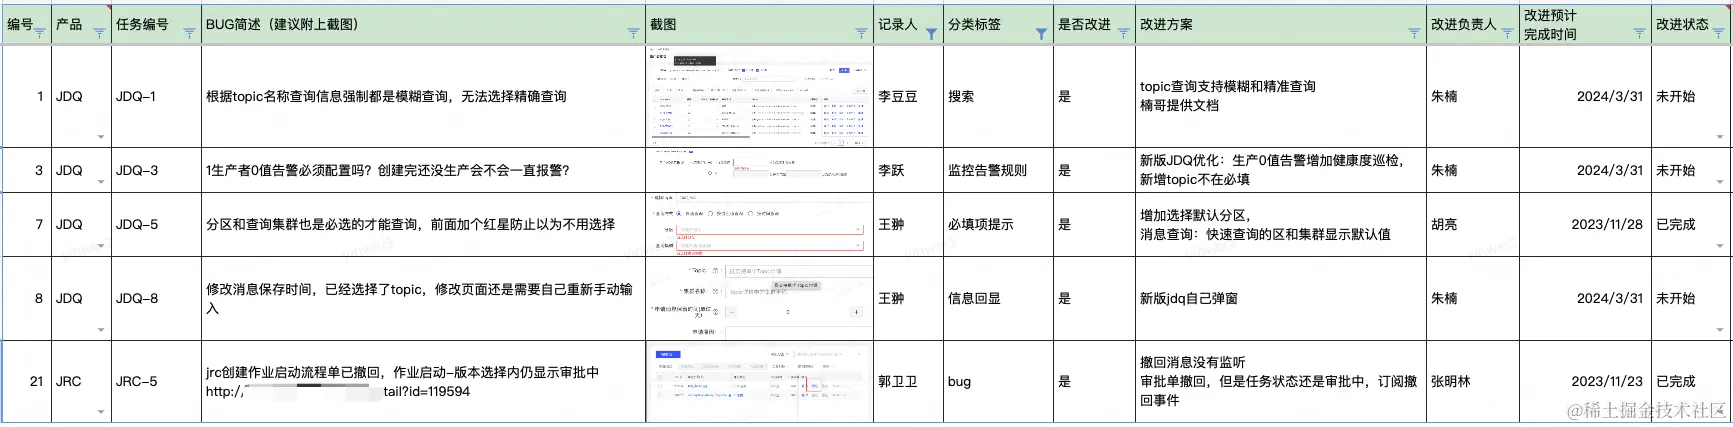The height and width of the screenshot is (427, 1733).
Task: Expand product dropdown arrow in JDQ-1 row
Action: pos(101,137)
